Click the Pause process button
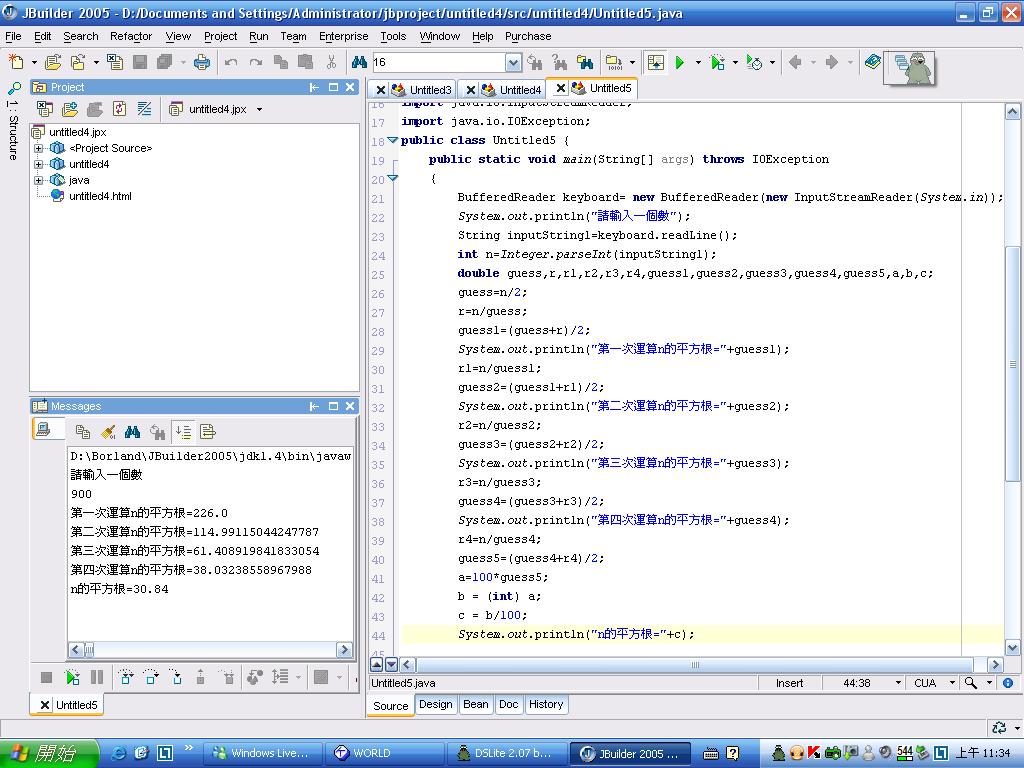Viewport: 1024px width, 768px height. pos(97,677)
